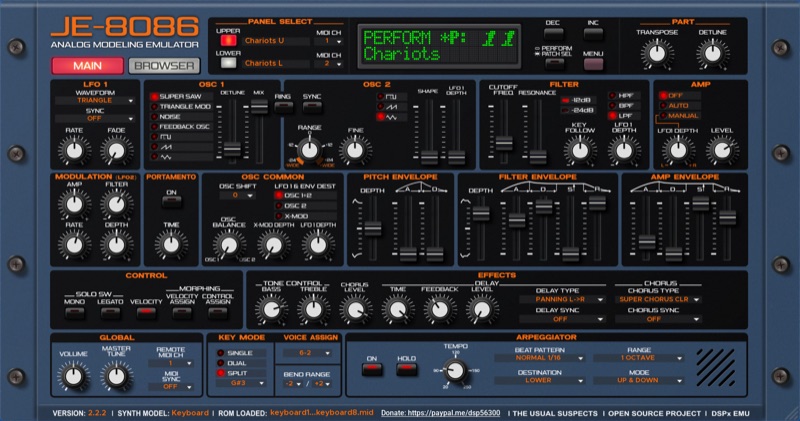Open the OSC Shift dropdown
This screenshot has height=421, width=800.
[x=237, y=195]
